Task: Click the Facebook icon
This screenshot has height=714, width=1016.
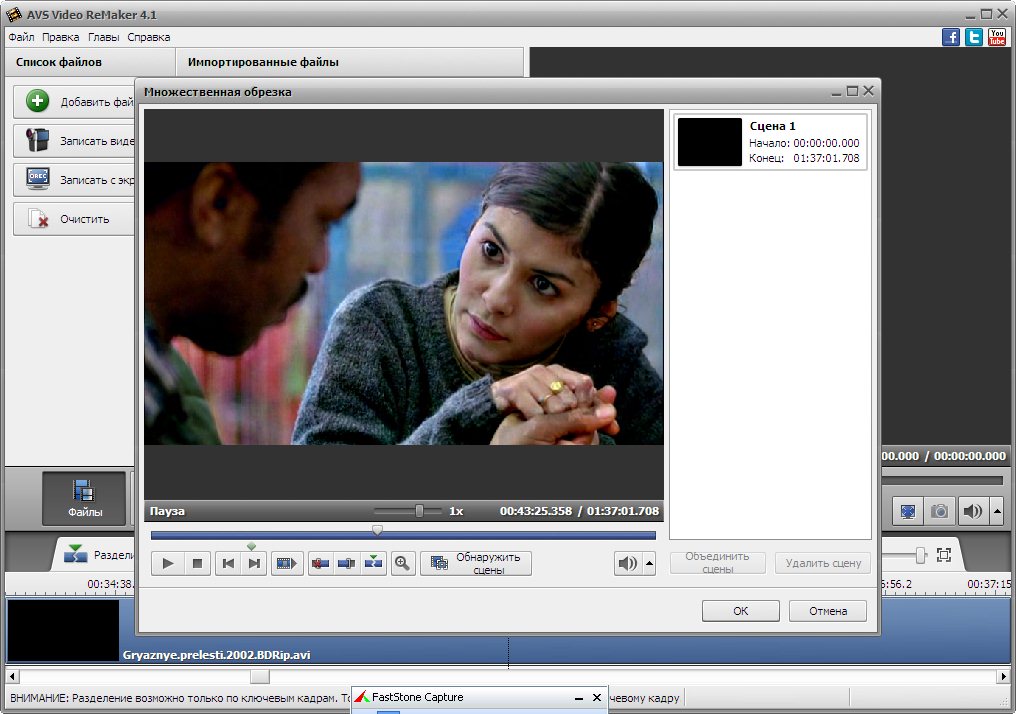Action: point(951,37)
